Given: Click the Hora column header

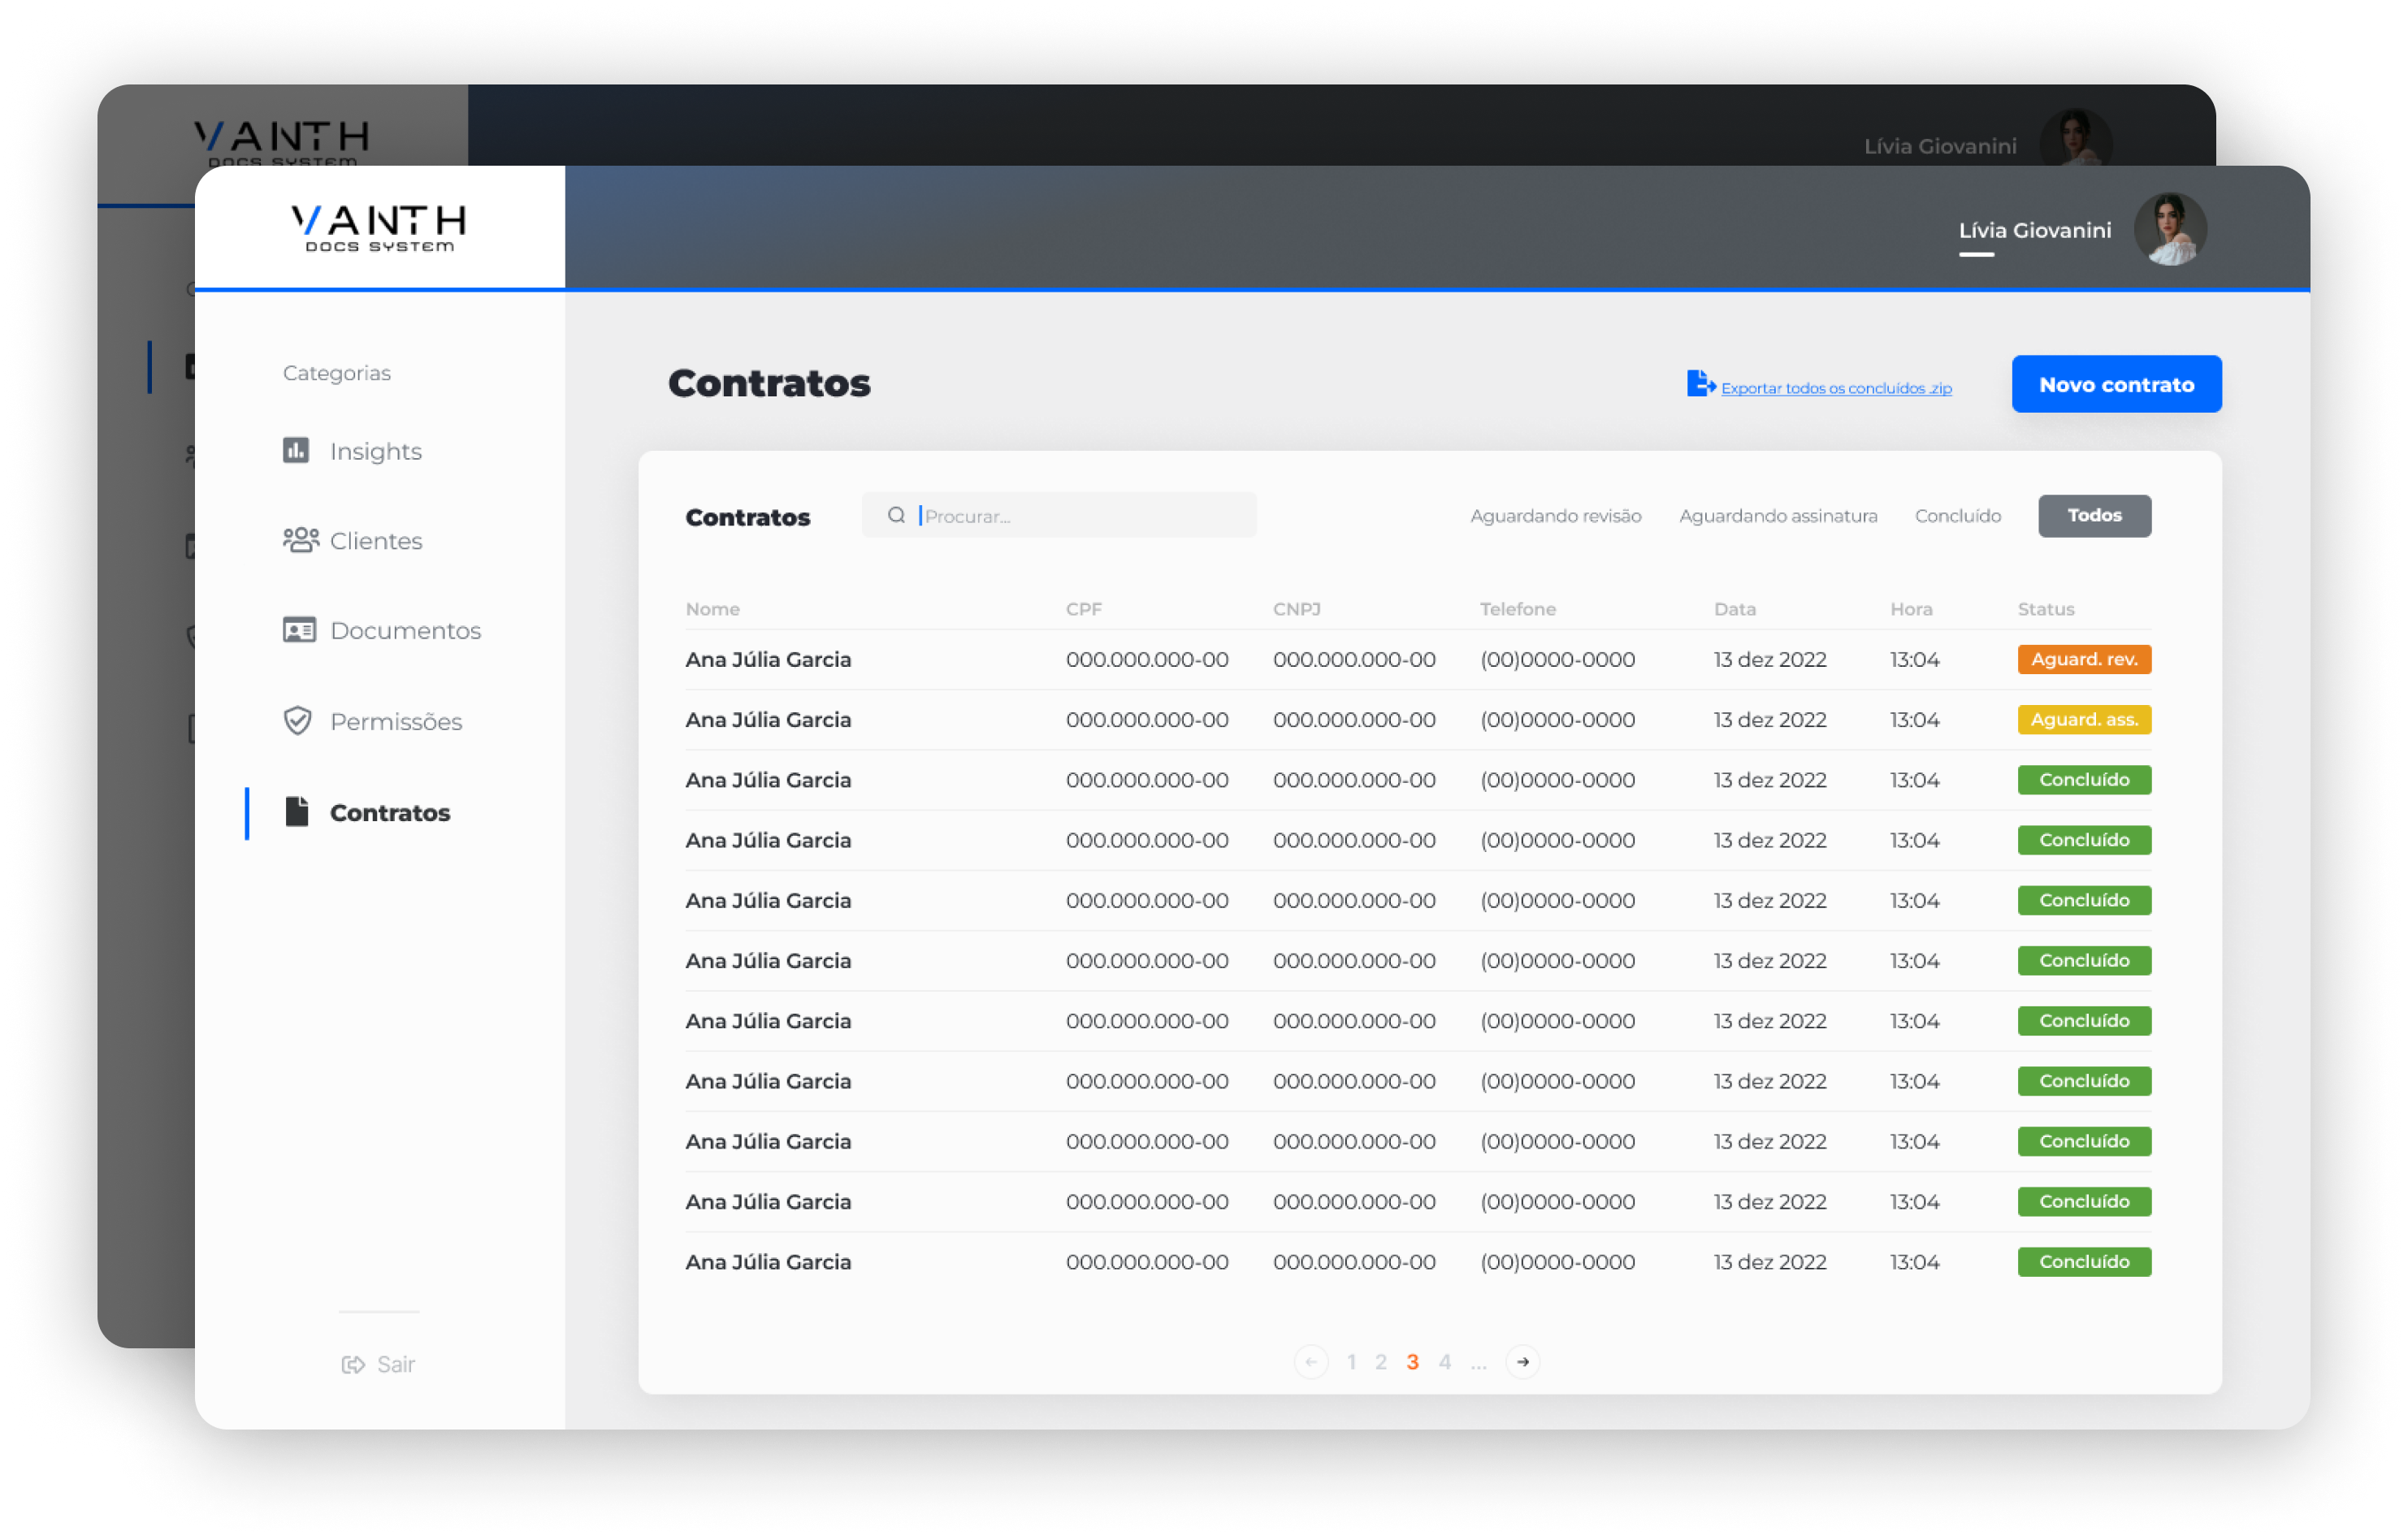Looking at the screenshot, I should (1910, 609).
